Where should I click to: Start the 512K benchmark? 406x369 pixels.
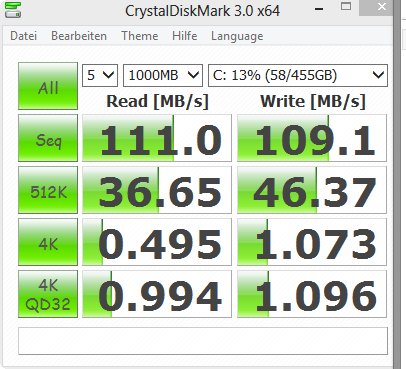(48, 190)
